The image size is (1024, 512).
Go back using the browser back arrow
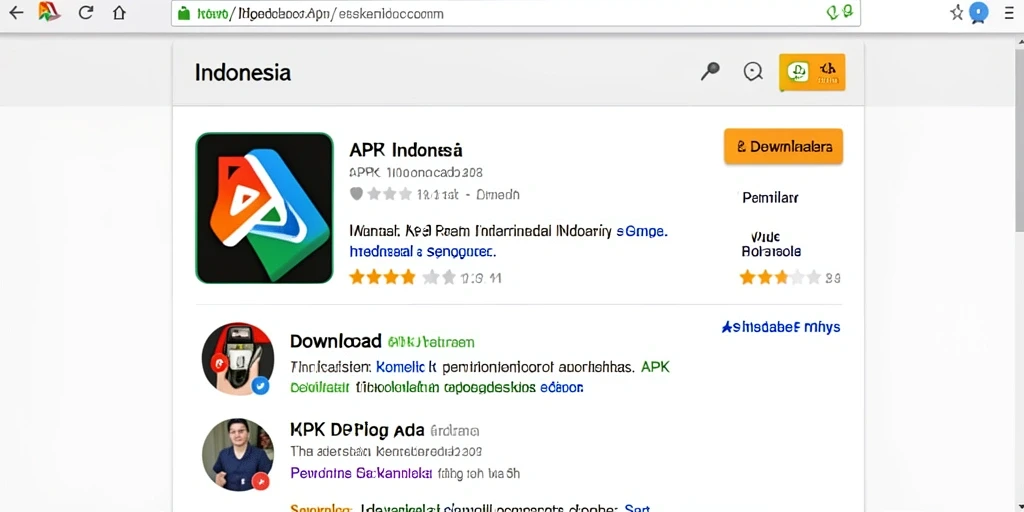(x=16, y=12)
